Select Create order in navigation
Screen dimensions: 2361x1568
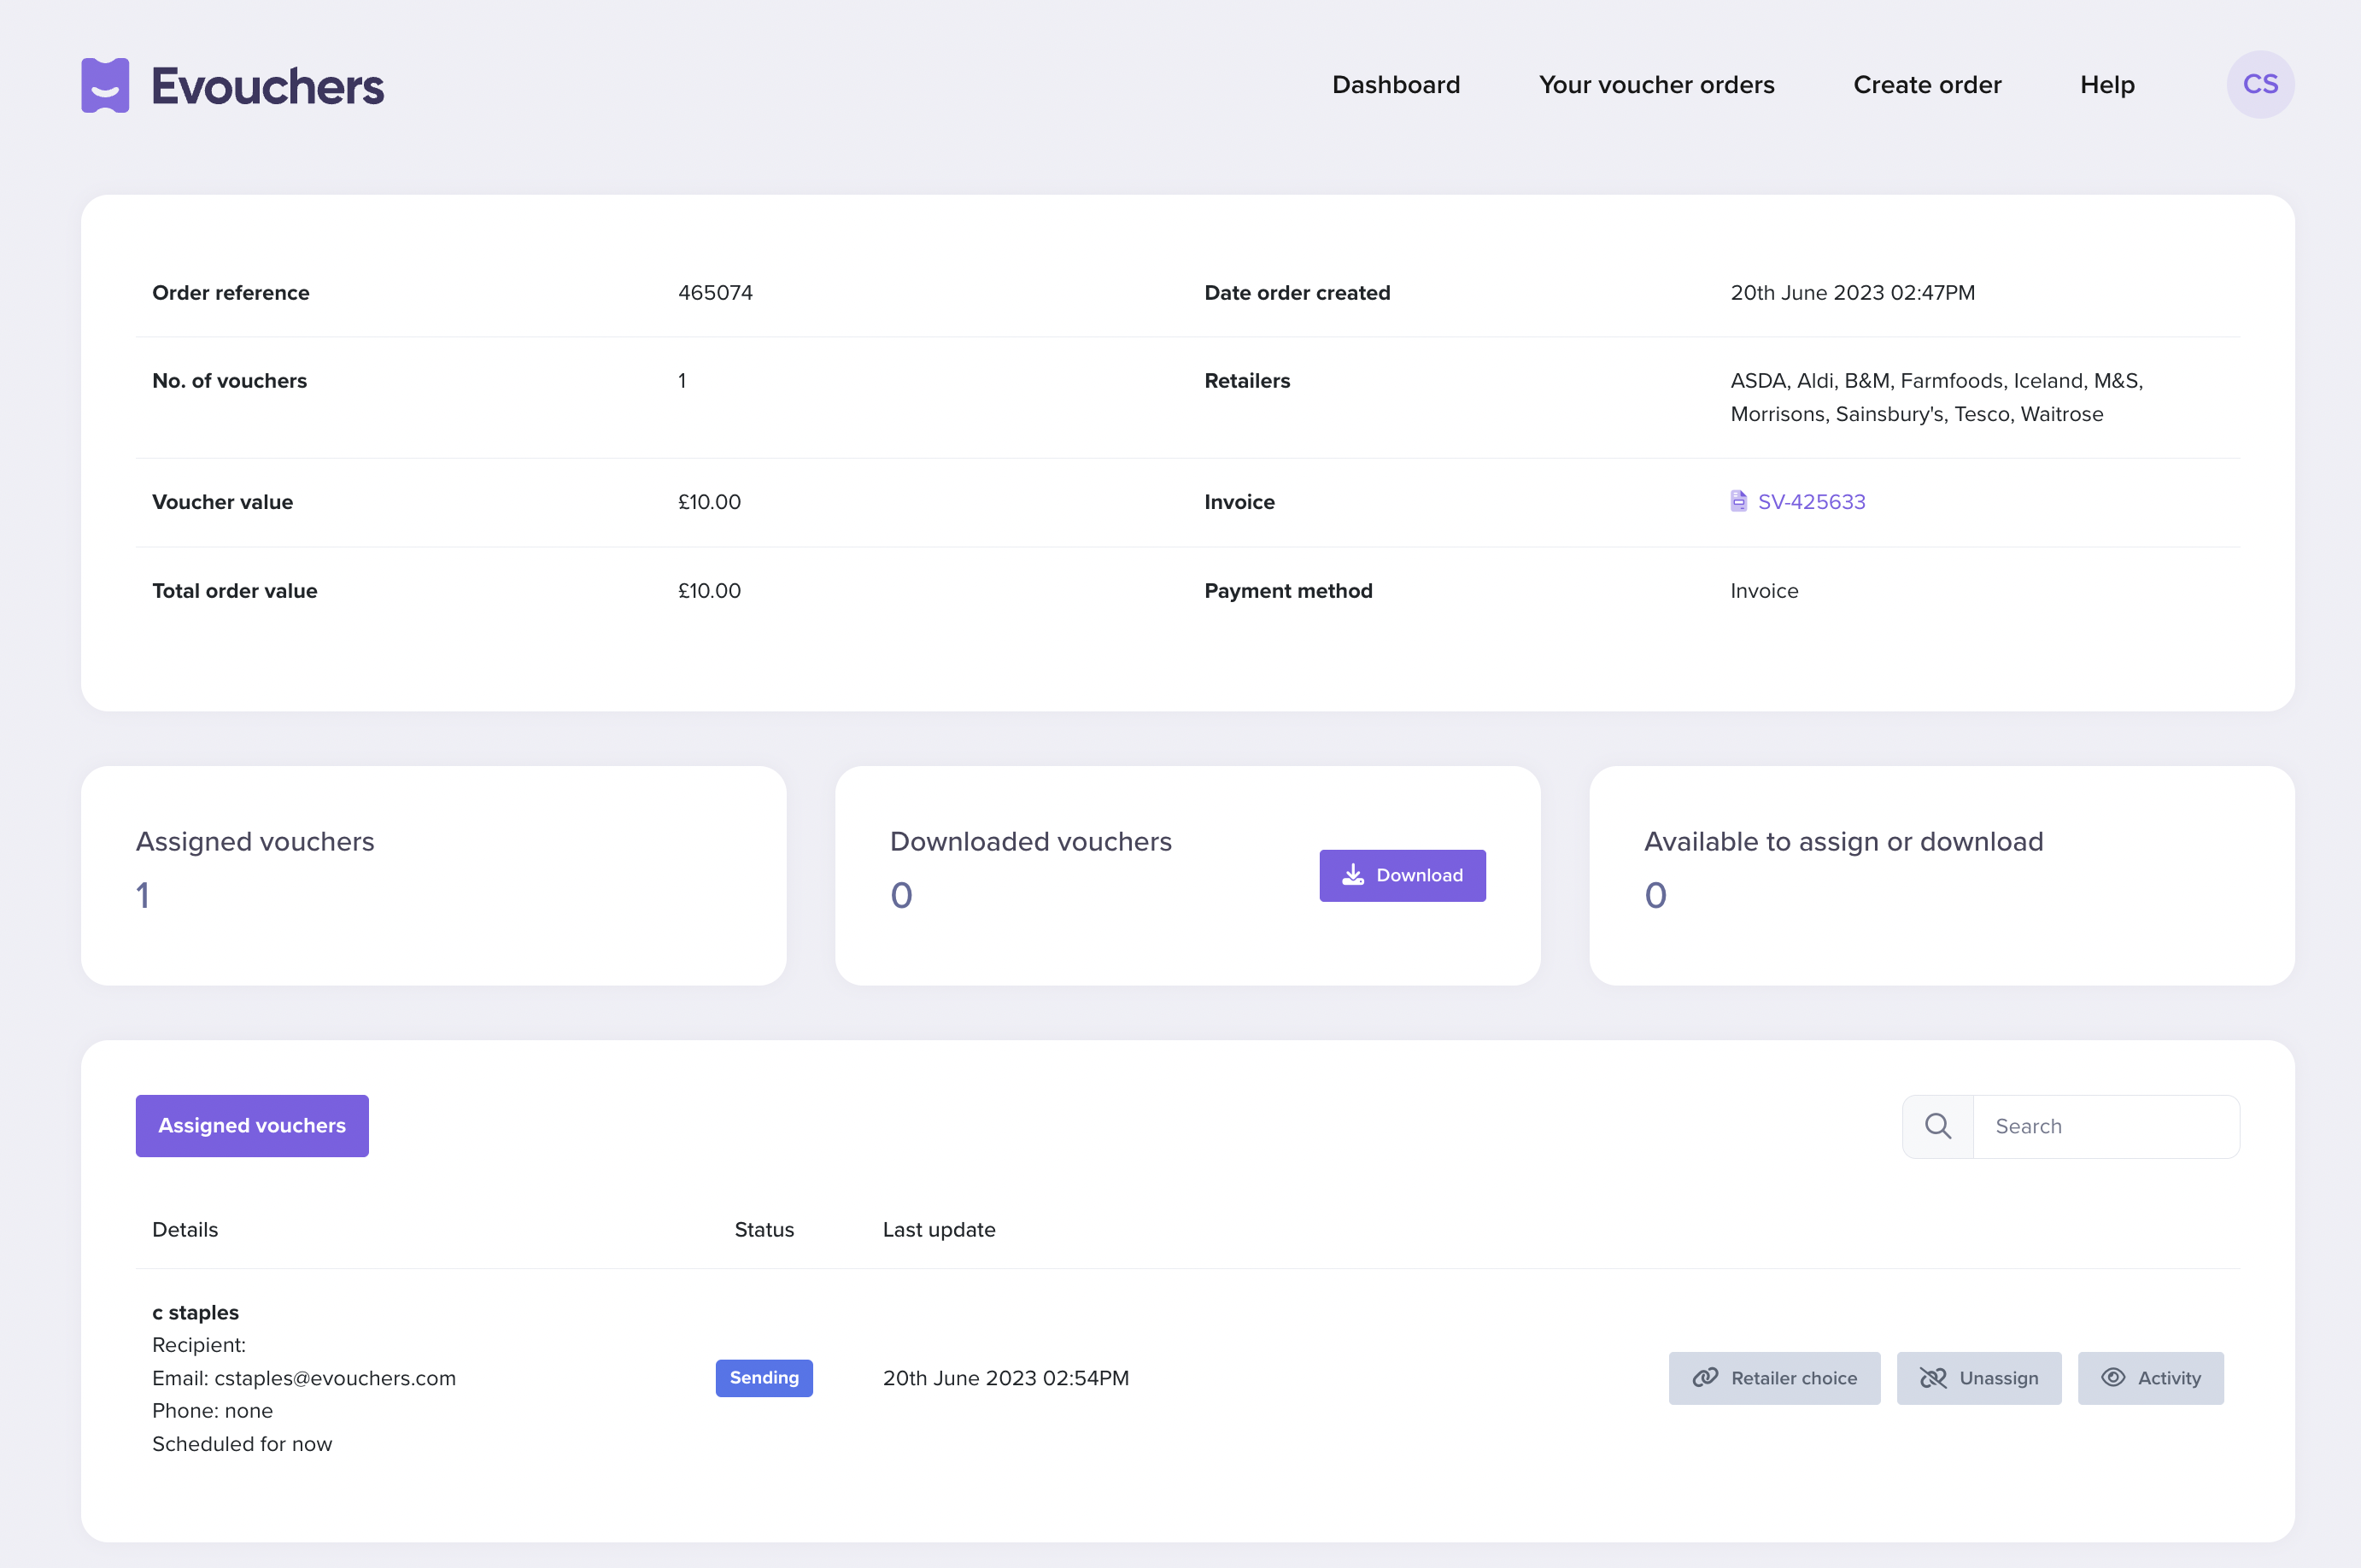click(x=1927, y=85)
